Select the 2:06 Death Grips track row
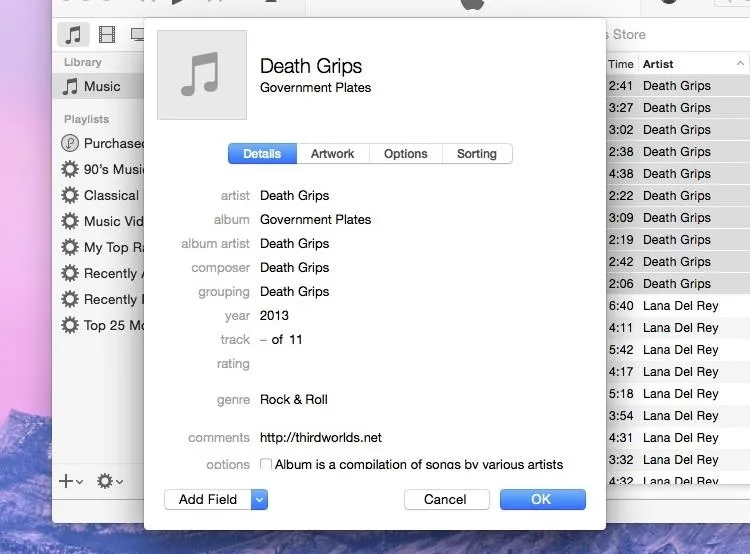750x554 pixels. tap(678, 284)
